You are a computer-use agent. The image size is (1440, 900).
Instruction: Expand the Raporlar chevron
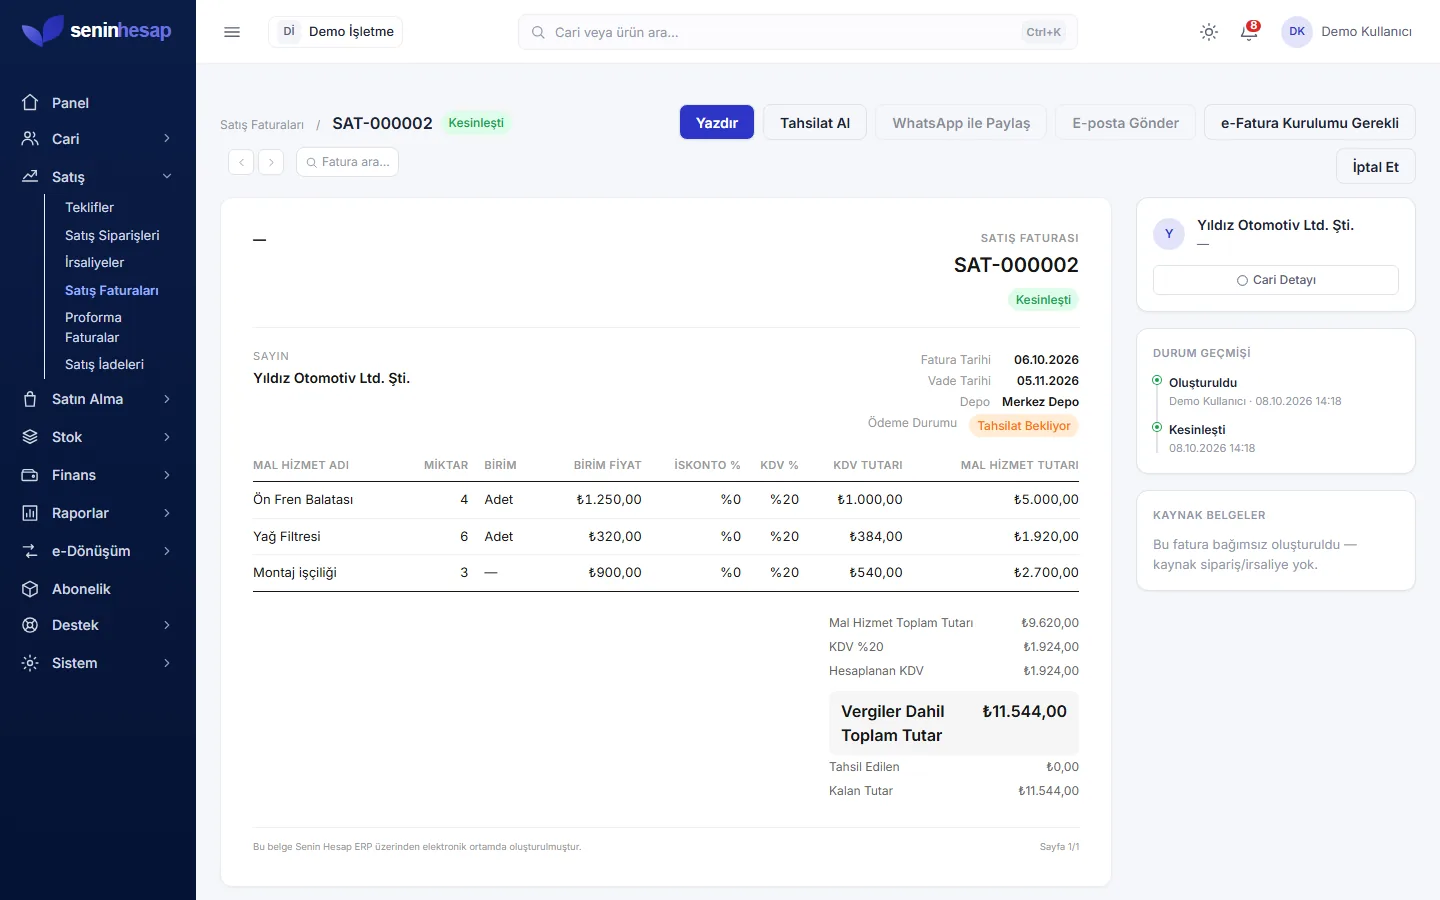[x=167, y=513]
